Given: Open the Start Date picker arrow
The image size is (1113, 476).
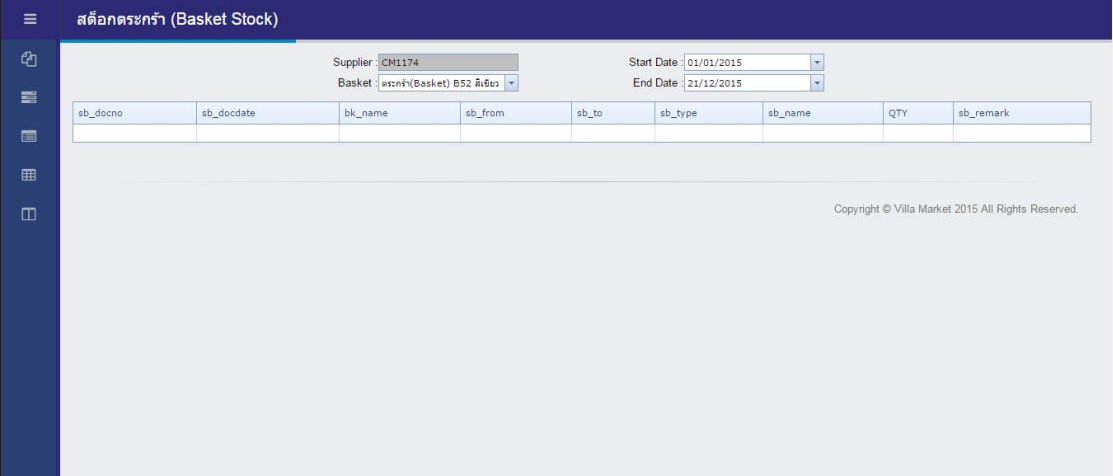Looking at the screenshot, I should (816, 62).
